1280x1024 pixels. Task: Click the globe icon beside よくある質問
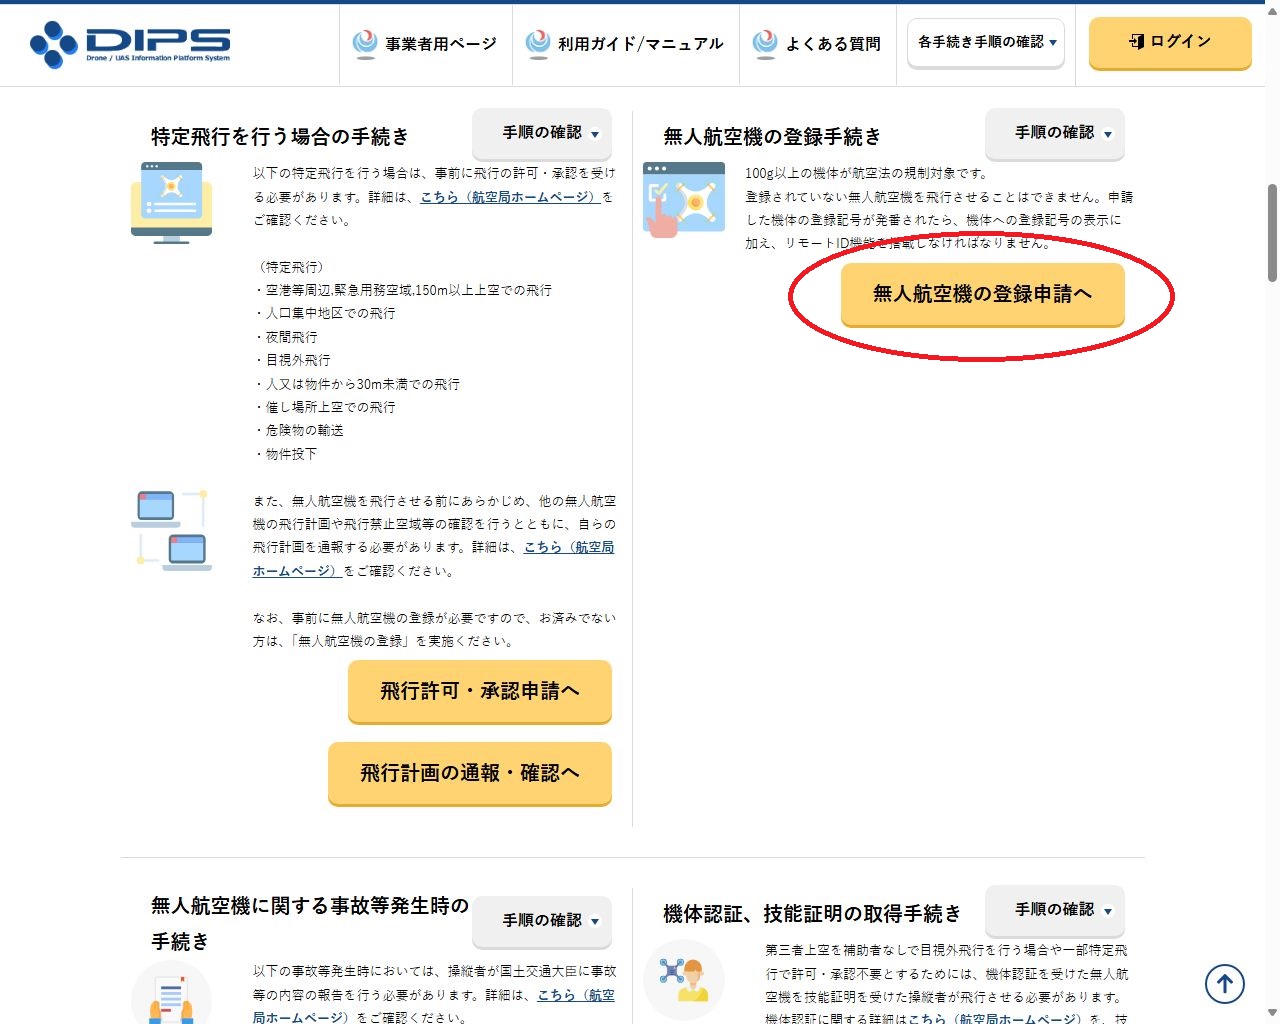[765, 43]
